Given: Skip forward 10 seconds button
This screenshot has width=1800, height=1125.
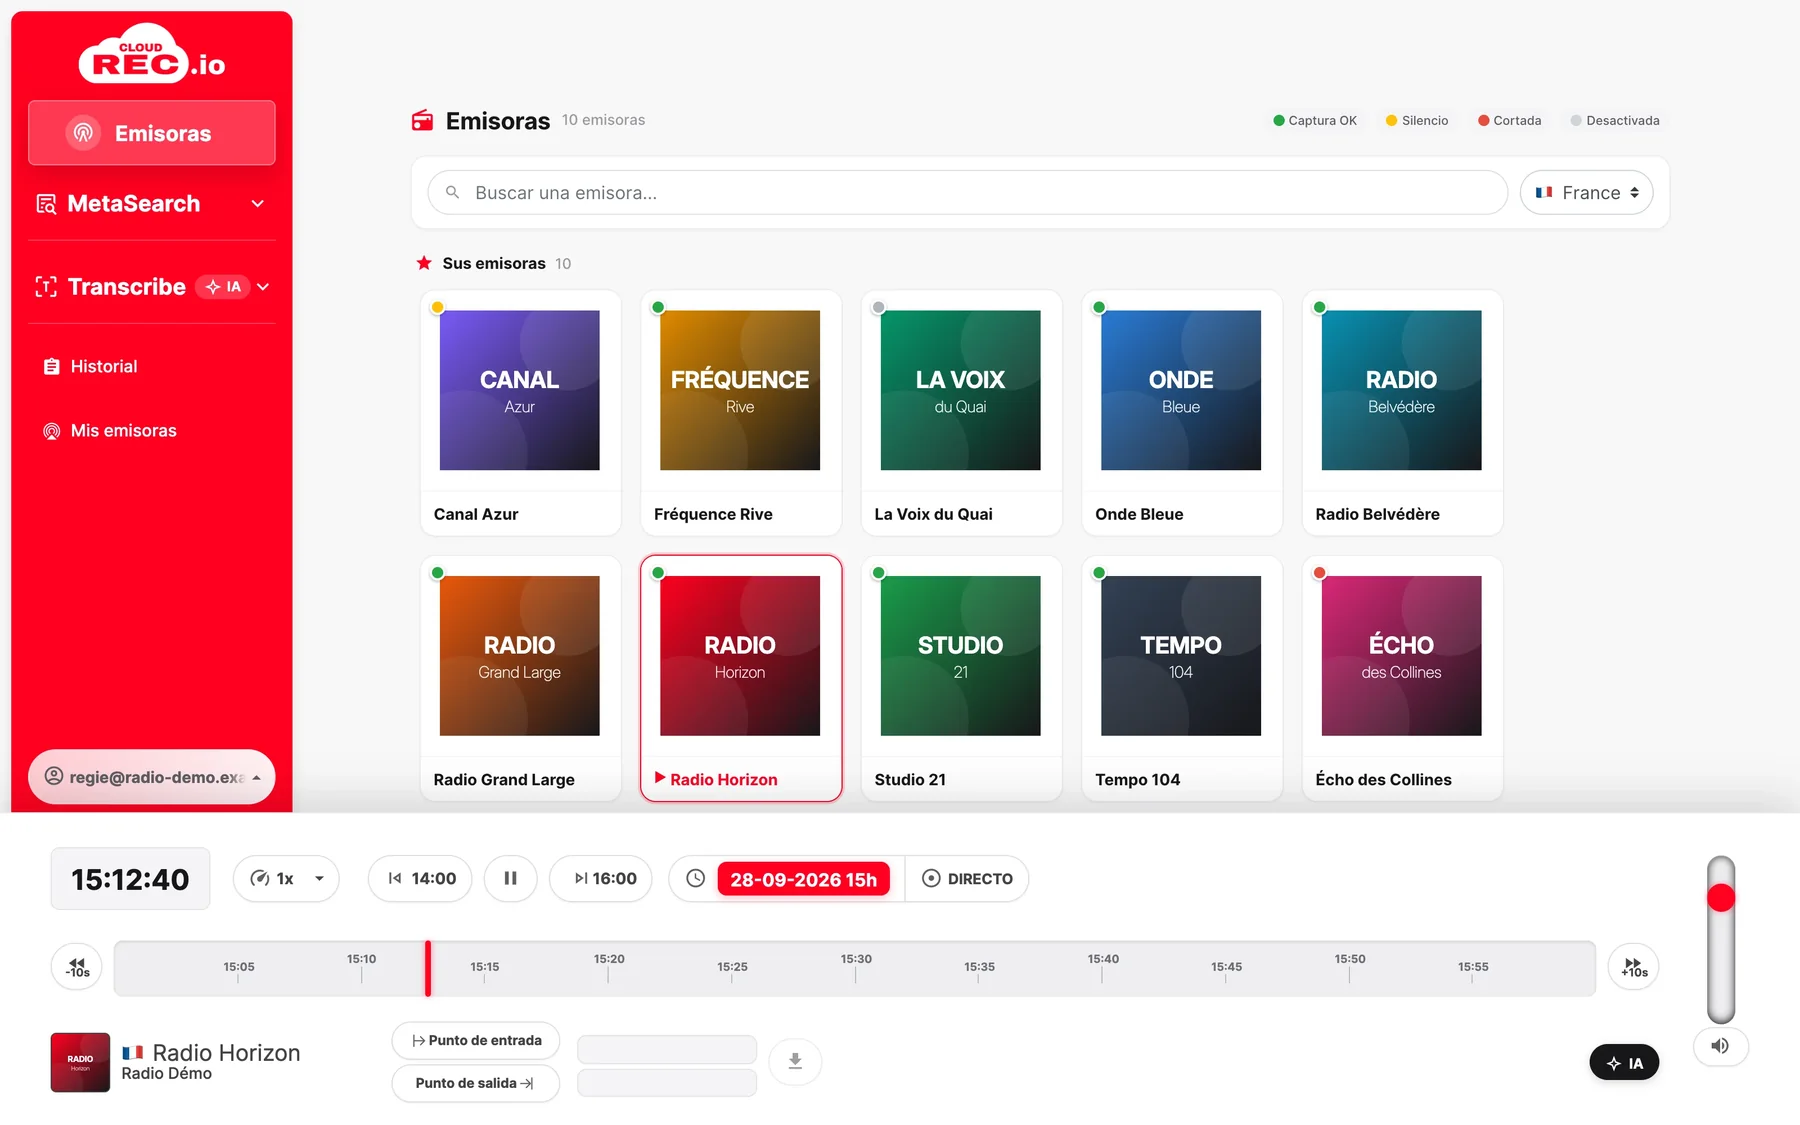Looking at the screenshot, I should [x=1634, y=967].
